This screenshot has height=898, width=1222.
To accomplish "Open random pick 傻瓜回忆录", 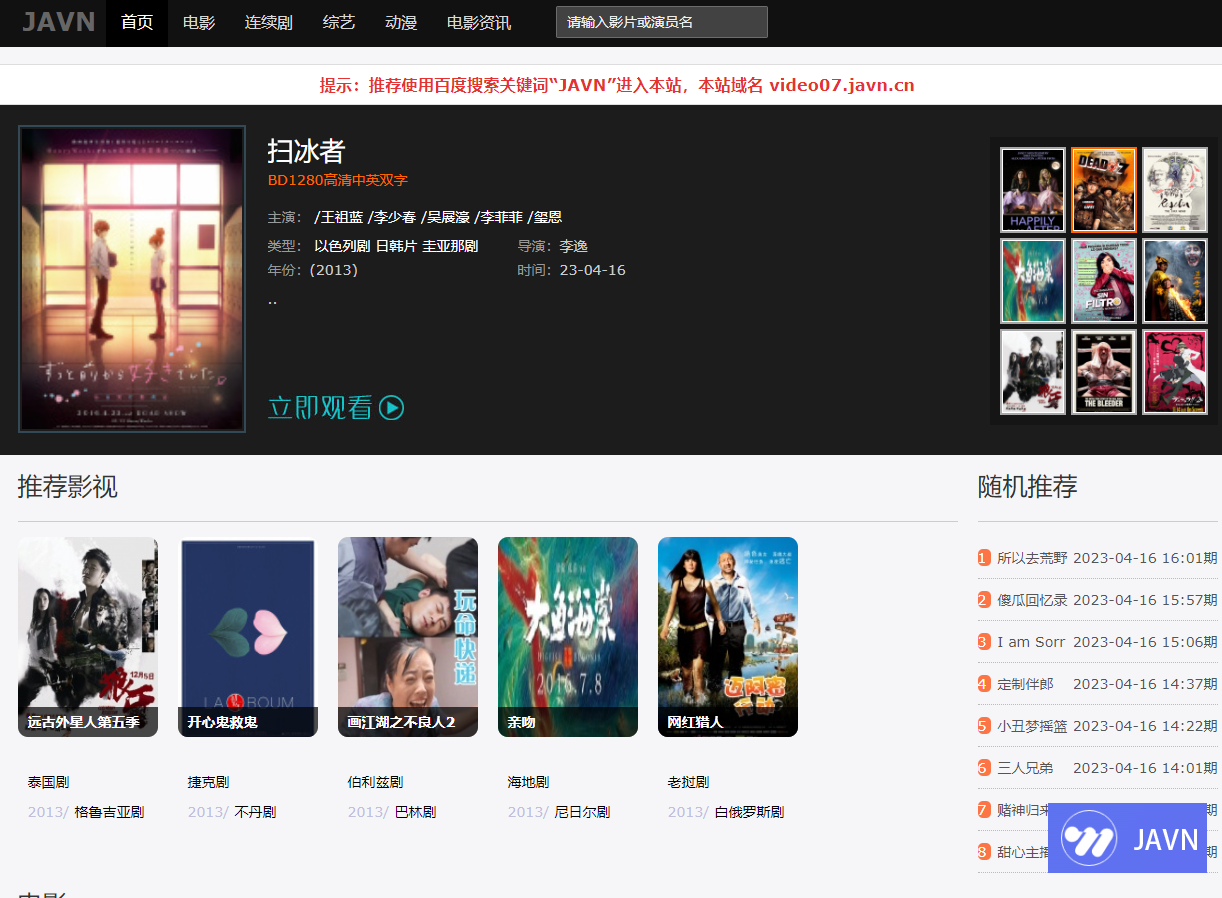I will tap(1032, 600).
